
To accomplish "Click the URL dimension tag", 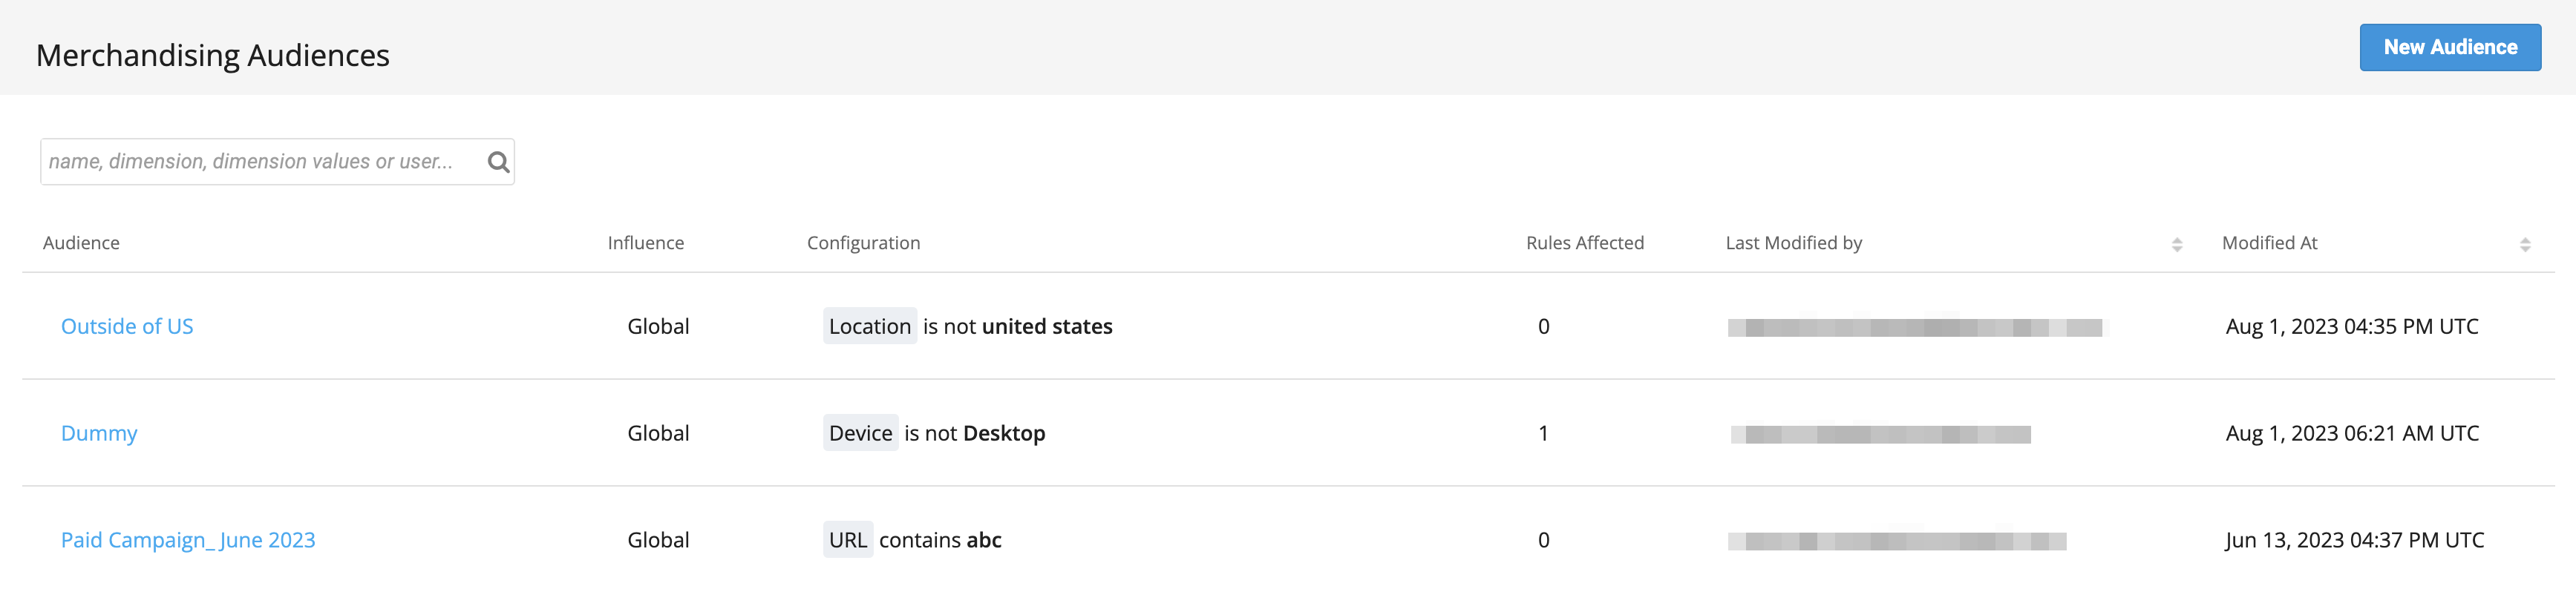I will [847, 540].
